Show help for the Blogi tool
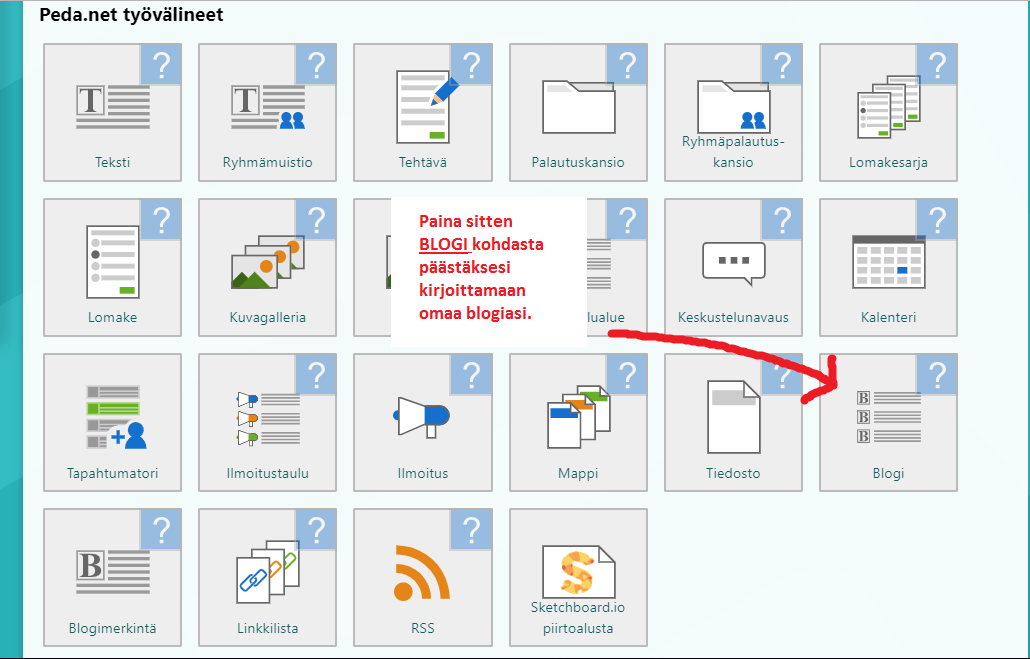The width and height of the screenshot is (1030, 659). pyautogui.click(x=937, y=375)
